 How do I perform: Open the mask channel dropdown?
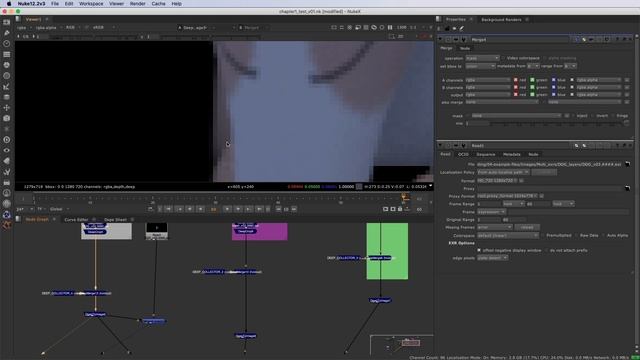[x=516, y=116]
